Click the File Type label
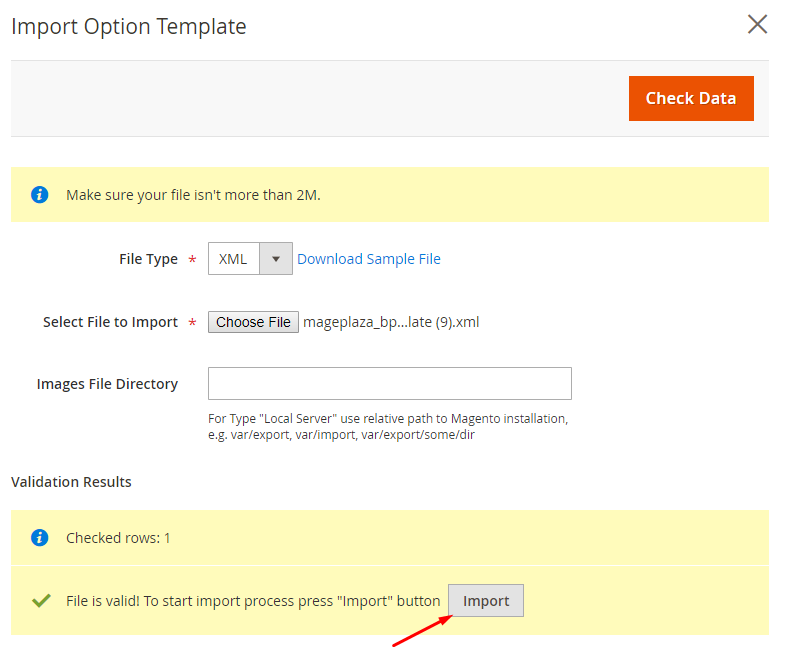 point(148,259)
